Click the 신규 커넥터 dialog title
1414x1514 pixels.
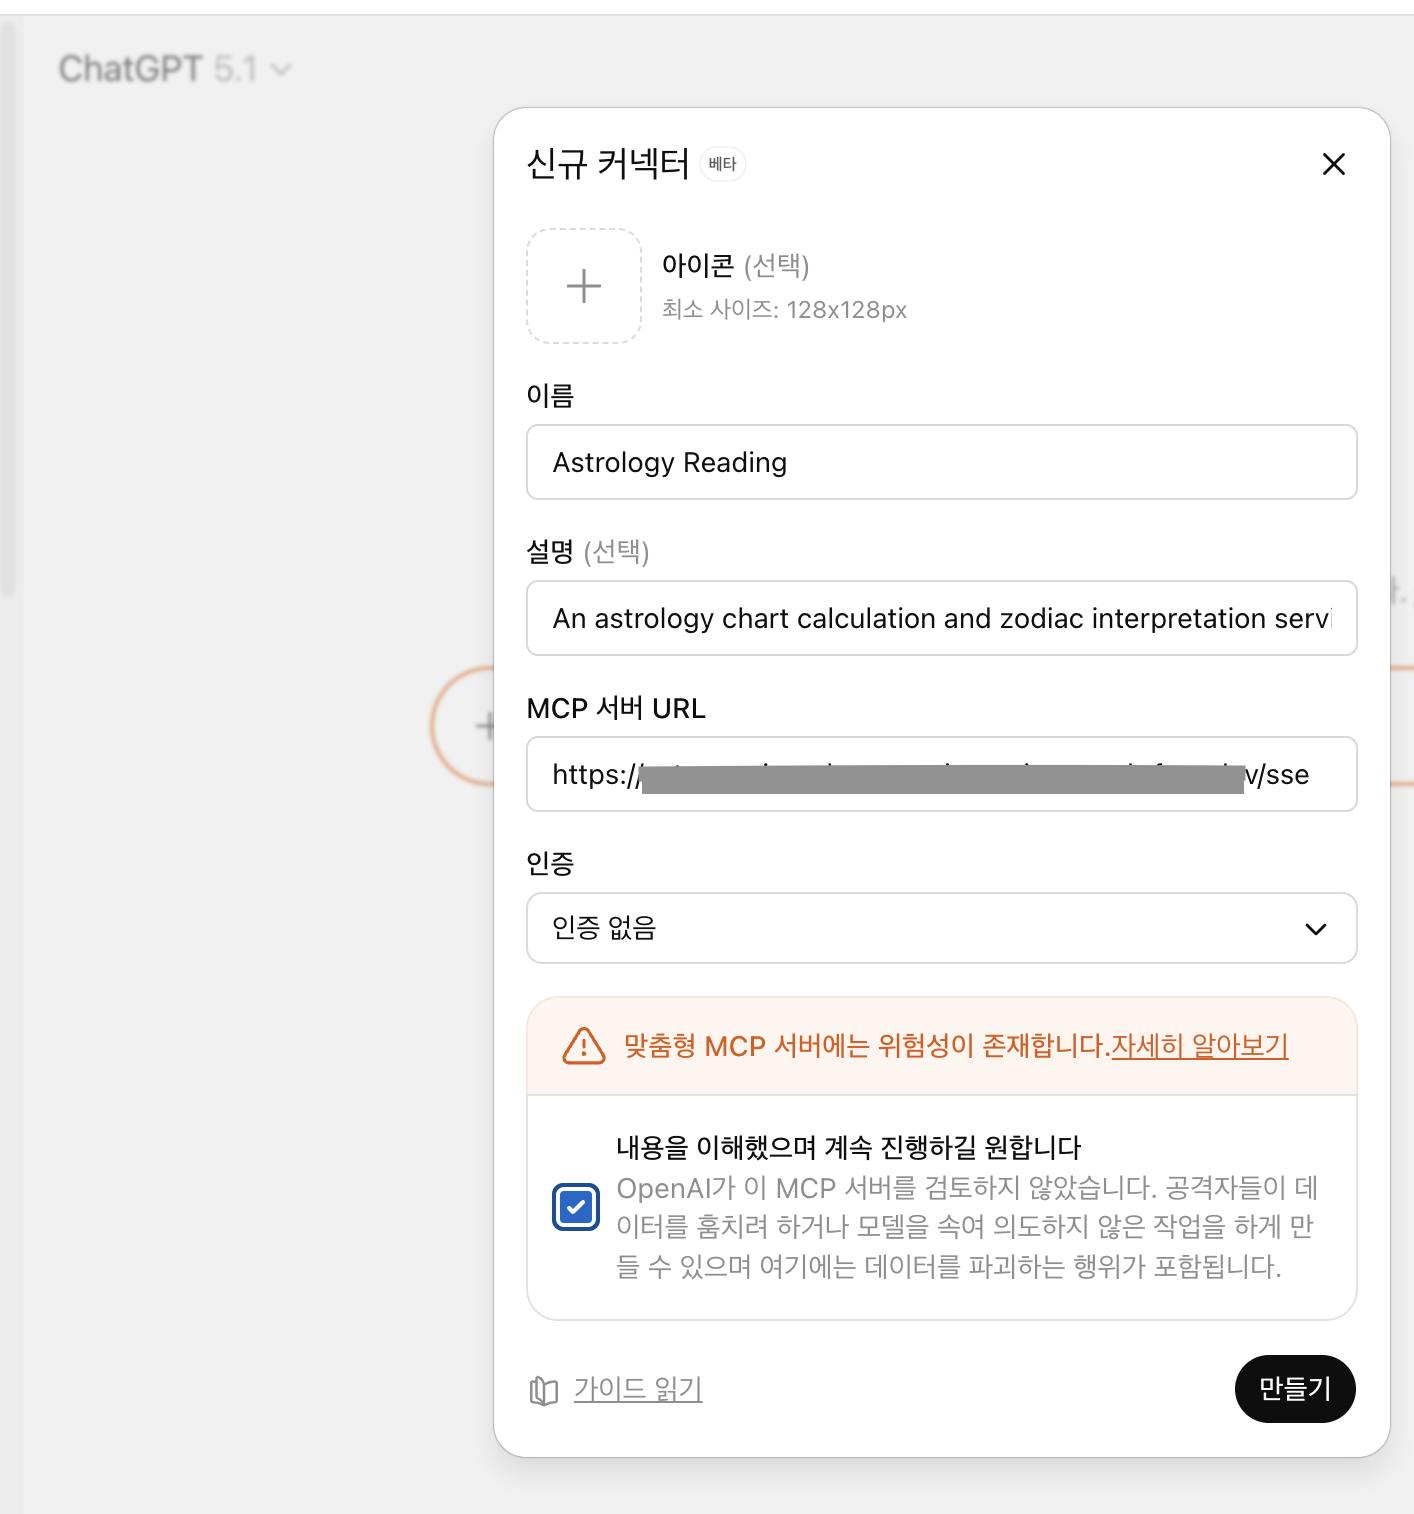pos(608,164)
